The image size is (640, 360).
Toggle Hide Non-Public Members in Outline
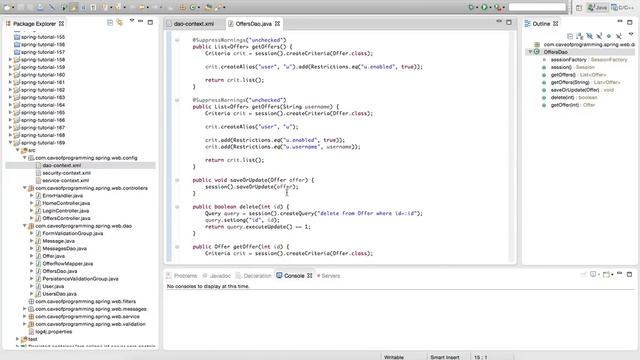[609, 36]
